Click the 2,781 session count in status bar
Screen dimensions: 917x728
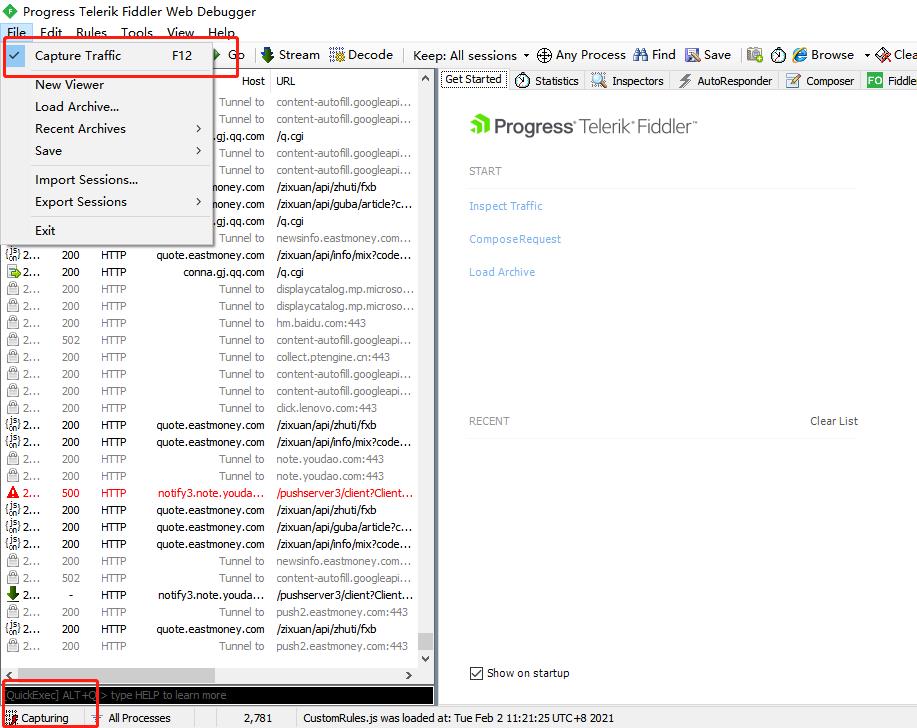258,717
